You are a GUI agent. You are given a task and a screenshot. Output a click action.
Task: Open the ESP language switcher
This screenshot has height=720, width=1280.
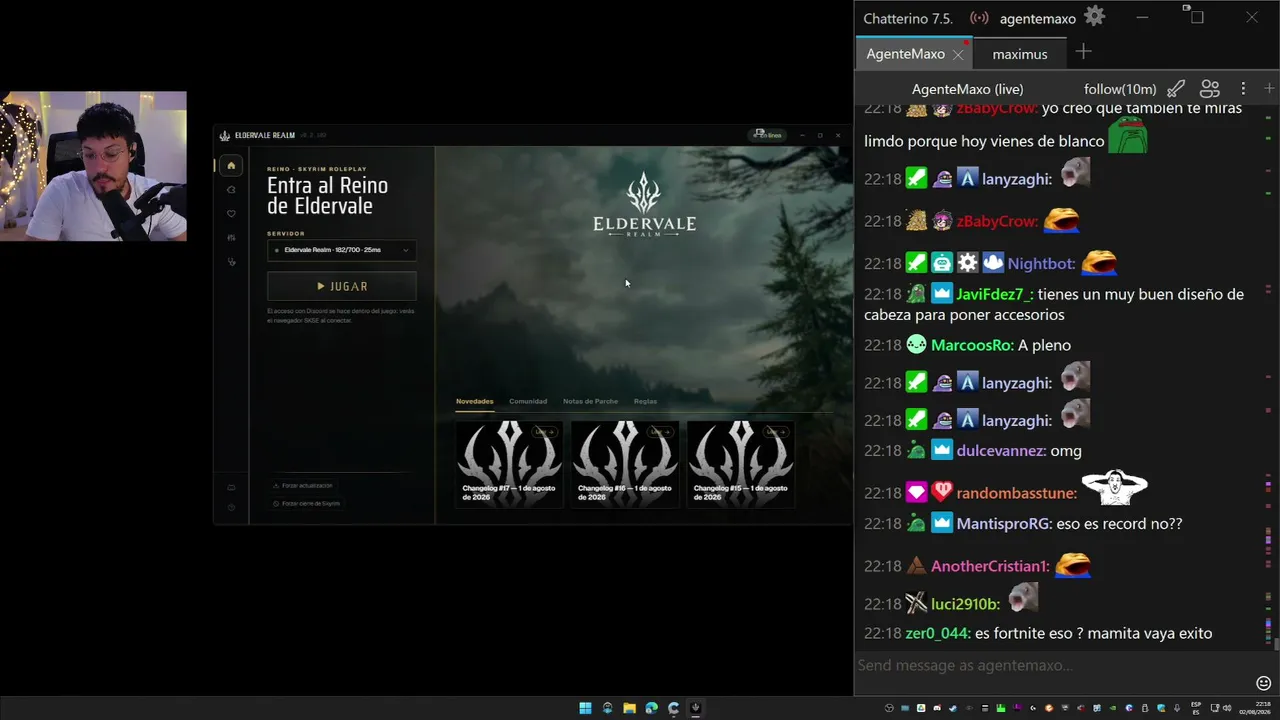[1195, 708]
